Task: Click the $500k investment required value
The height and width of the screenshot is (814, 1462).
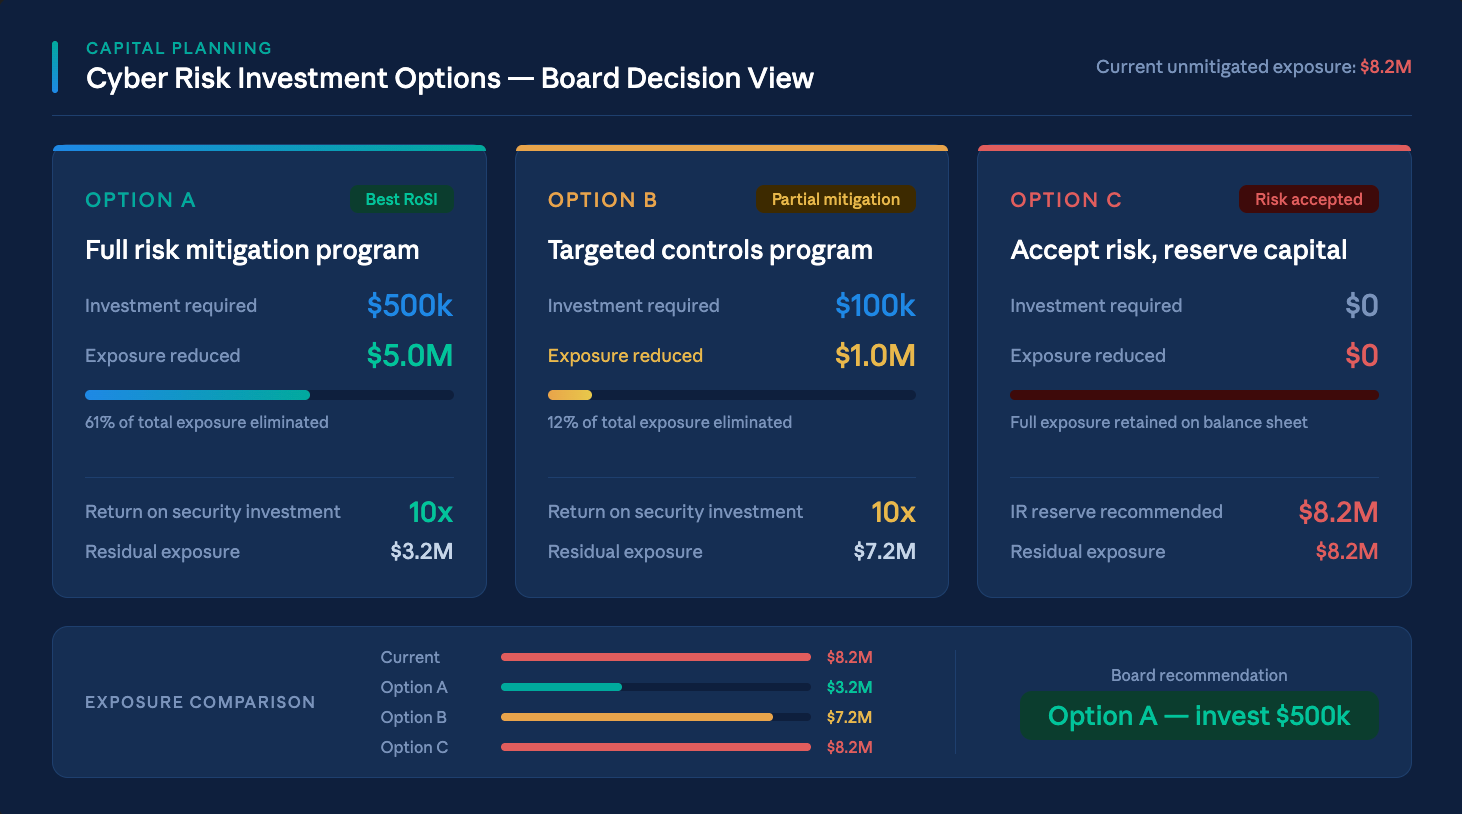Action: [409, 306]
